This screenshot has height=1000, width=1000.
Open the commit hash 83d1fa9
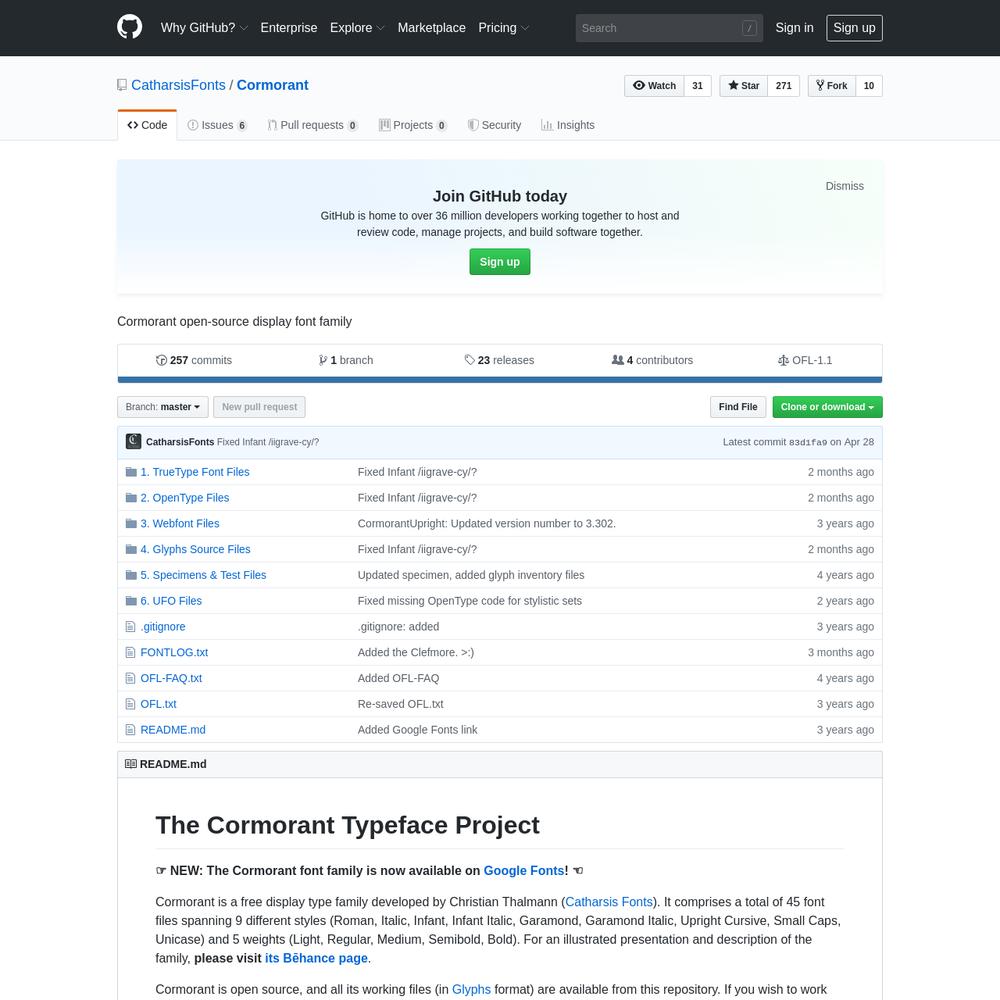coord(807,442)
